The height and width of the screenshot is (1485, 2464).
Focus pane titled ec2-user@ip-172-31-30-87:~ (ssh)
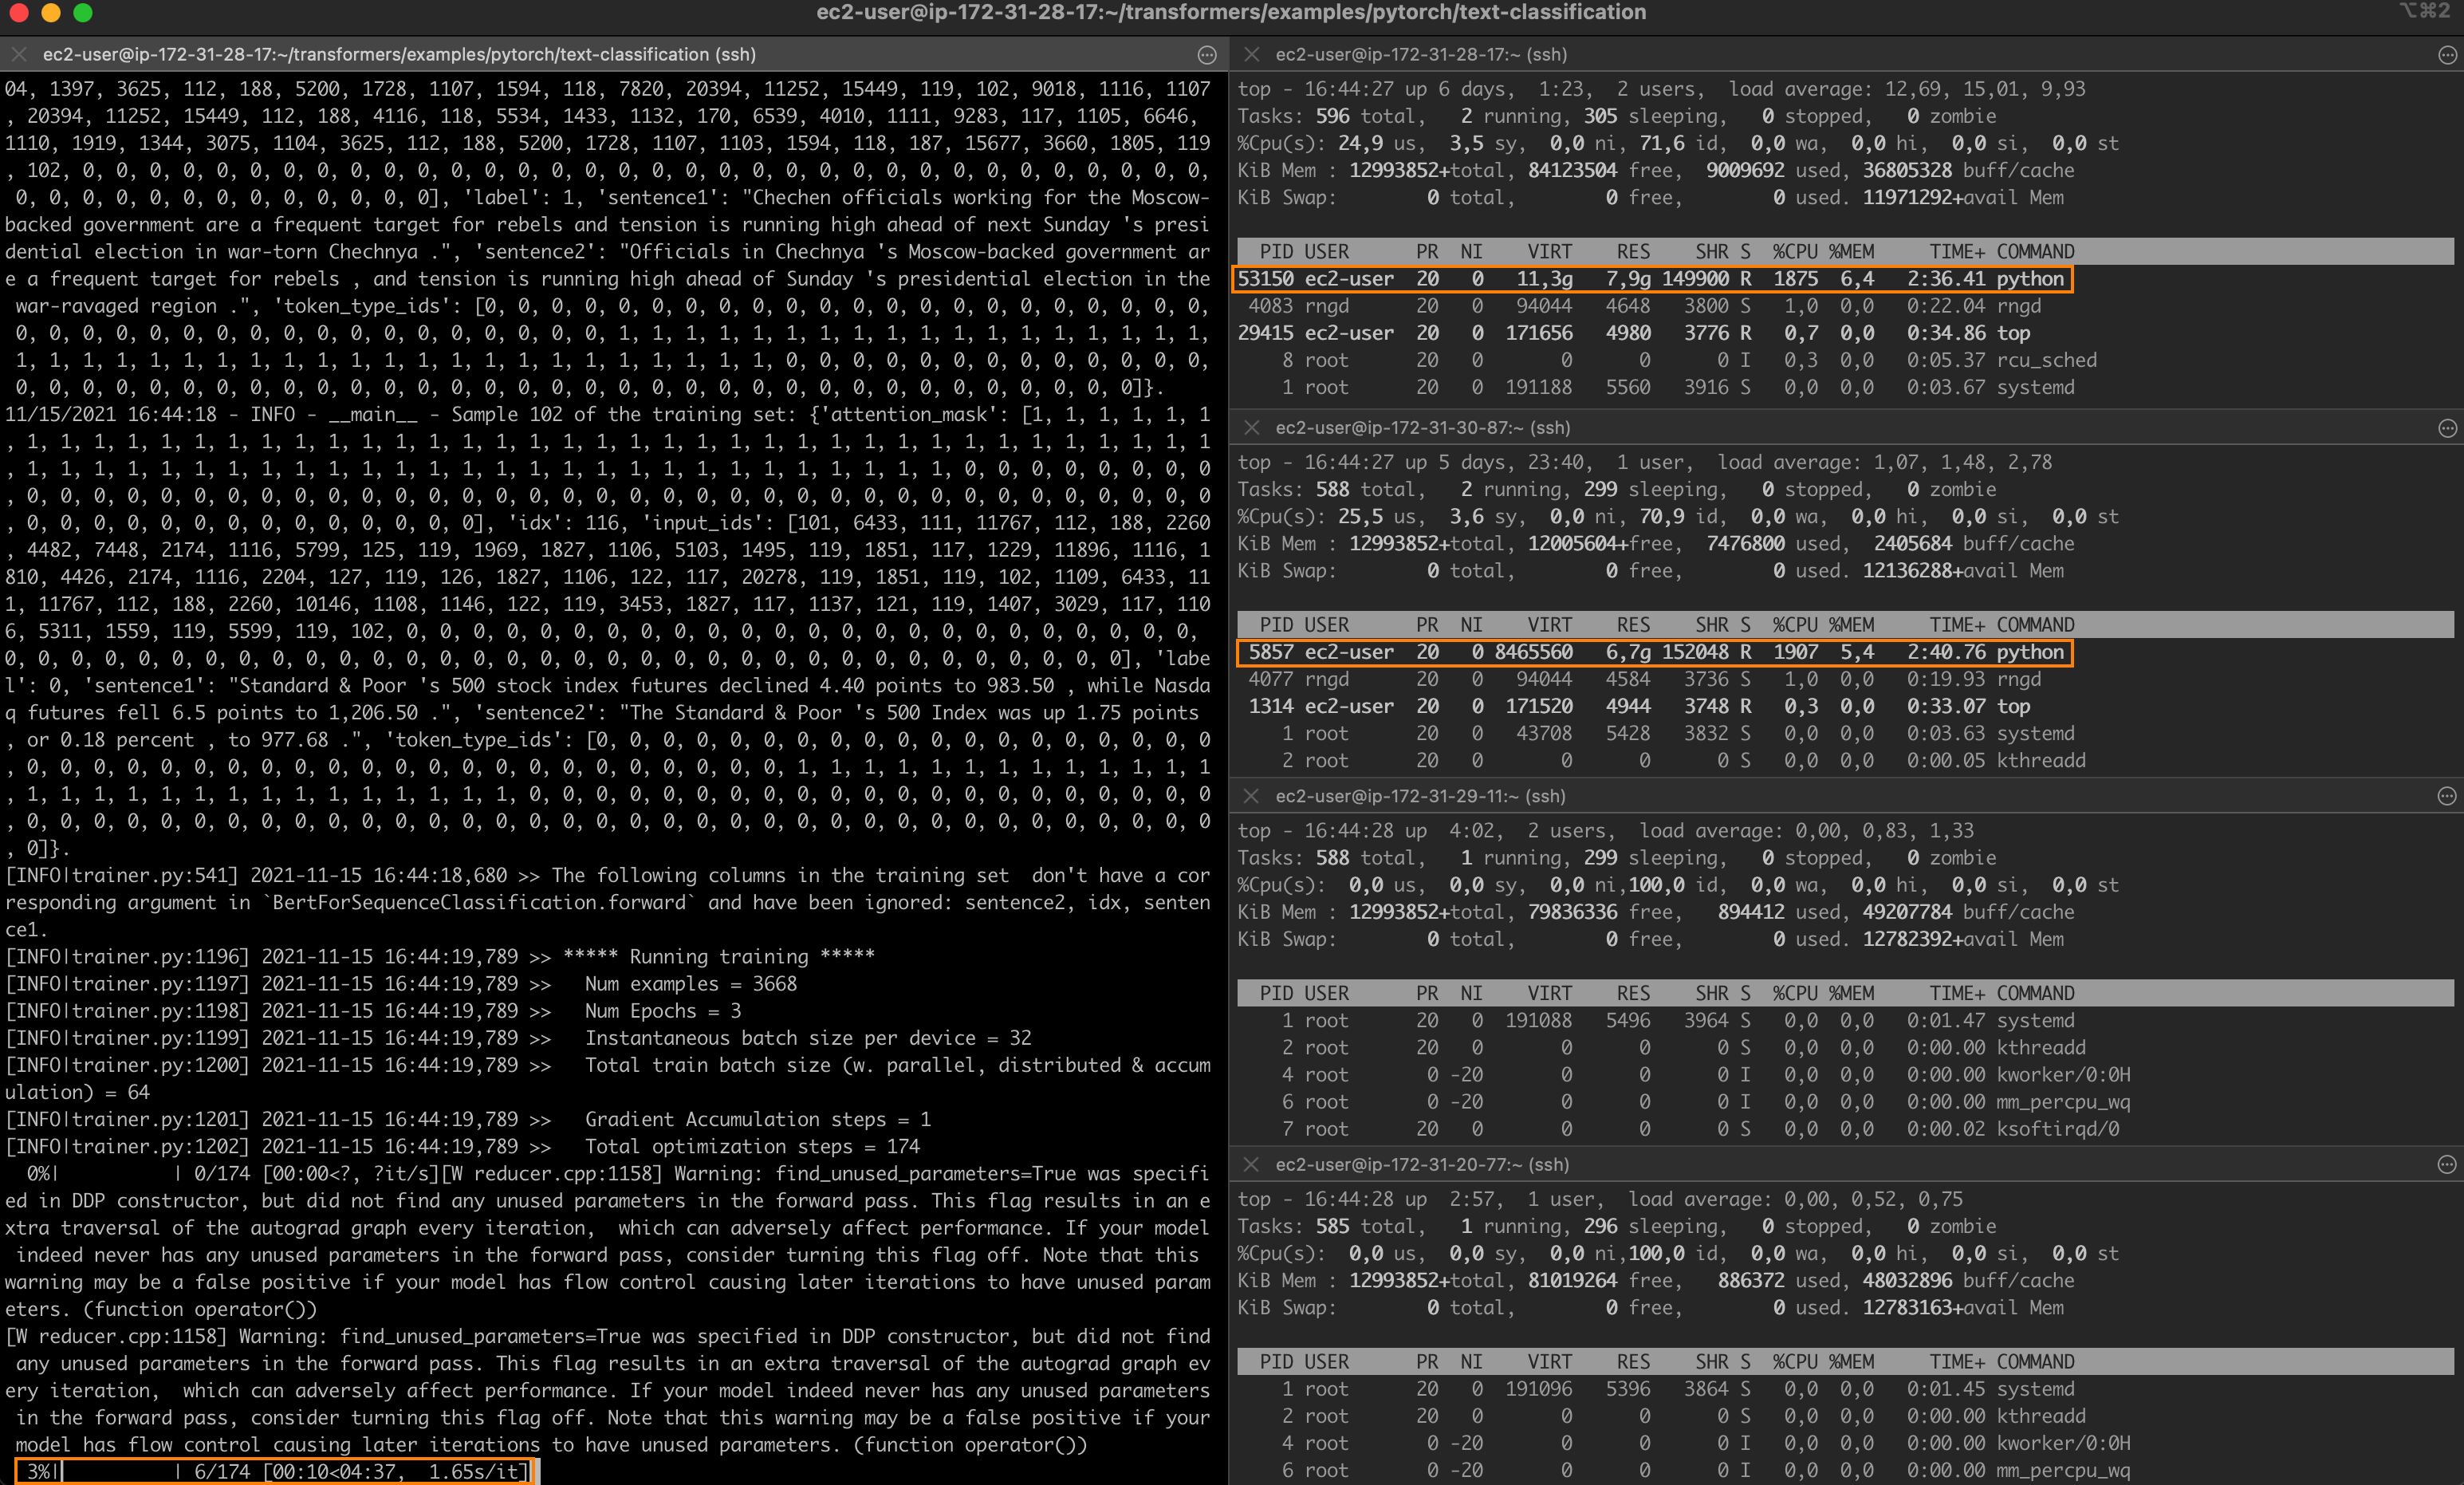tap(1422, 428)
